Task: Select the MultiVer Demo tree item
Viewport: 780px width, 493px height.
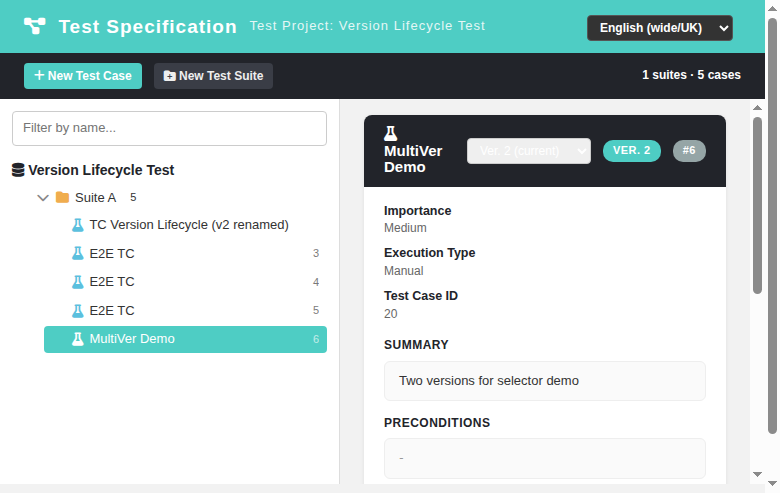Action: pyautogui.click(x=185, y=339)
